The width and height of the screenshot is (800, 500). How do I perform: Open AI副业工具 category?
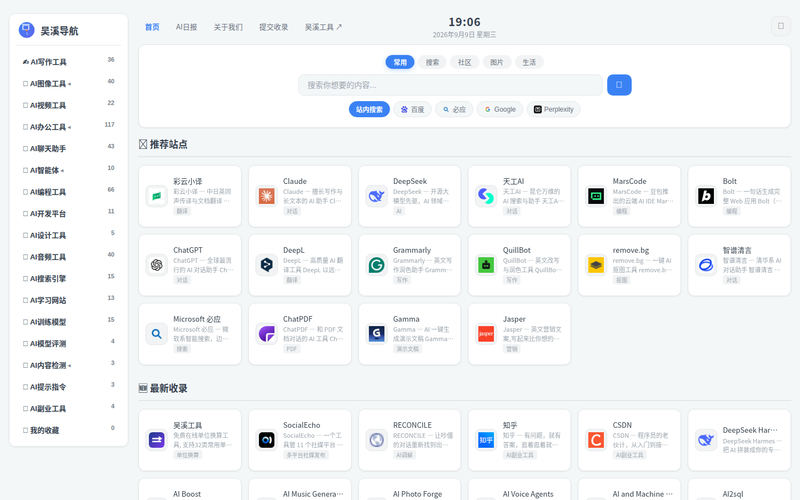(x=68, y=409)
